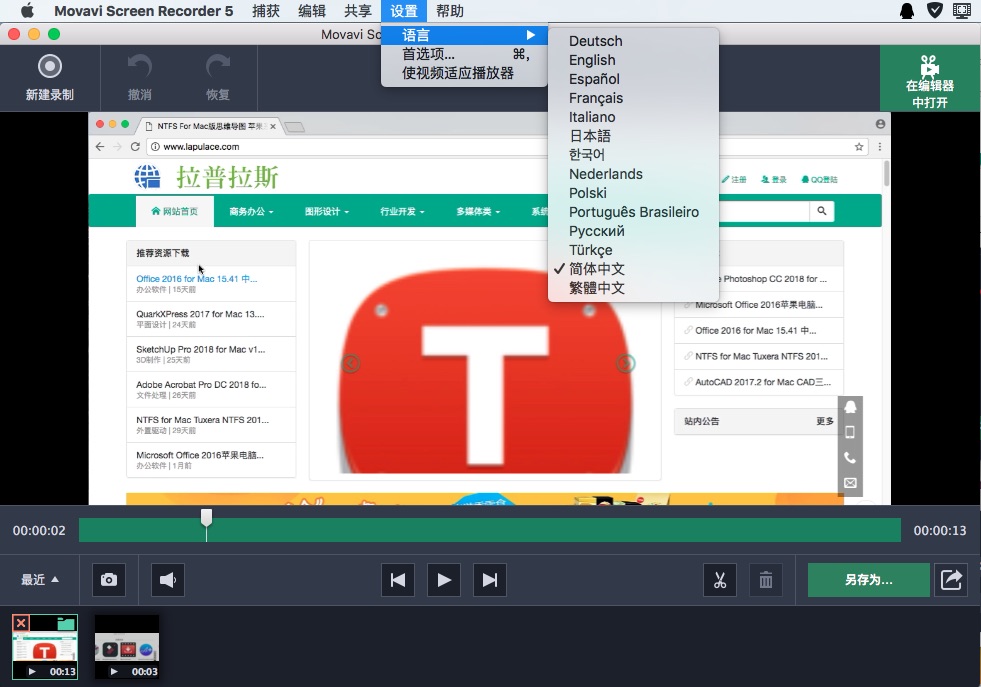Click the share export arrow icon

pos(951,580)
